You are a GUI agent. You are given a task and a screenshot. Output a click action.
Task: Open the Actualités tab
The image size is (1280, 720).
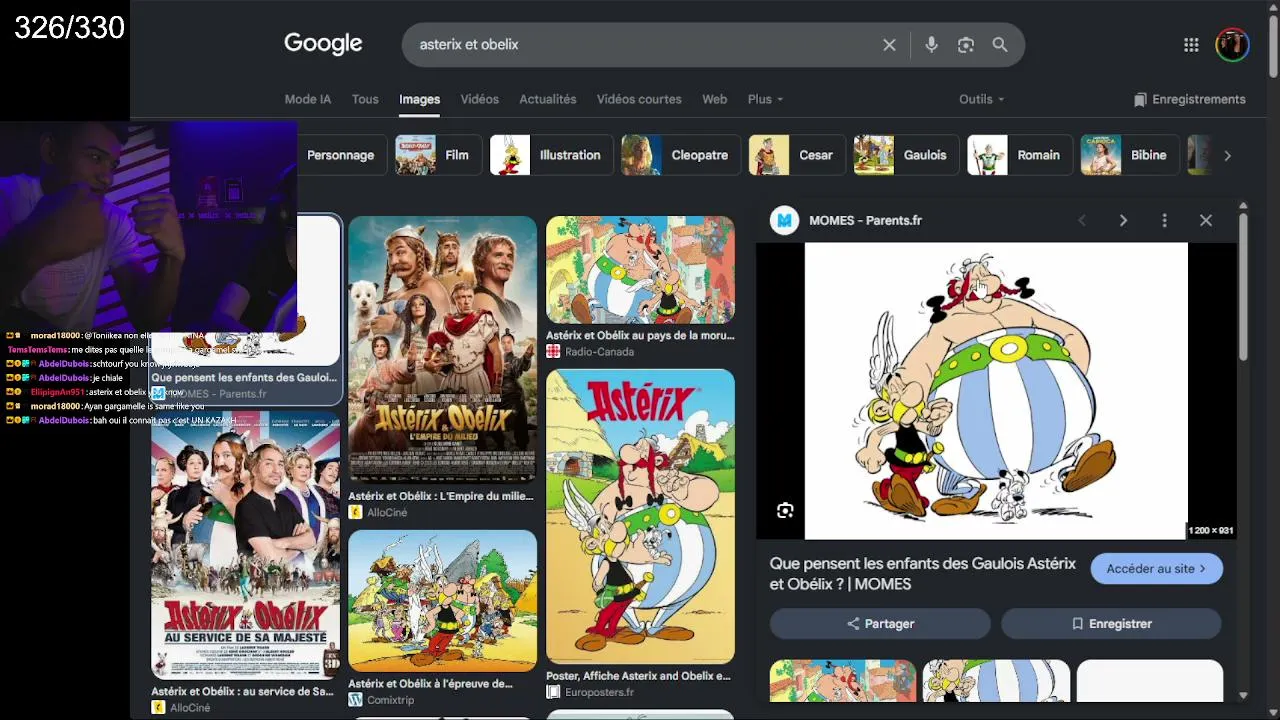(548, 99)
